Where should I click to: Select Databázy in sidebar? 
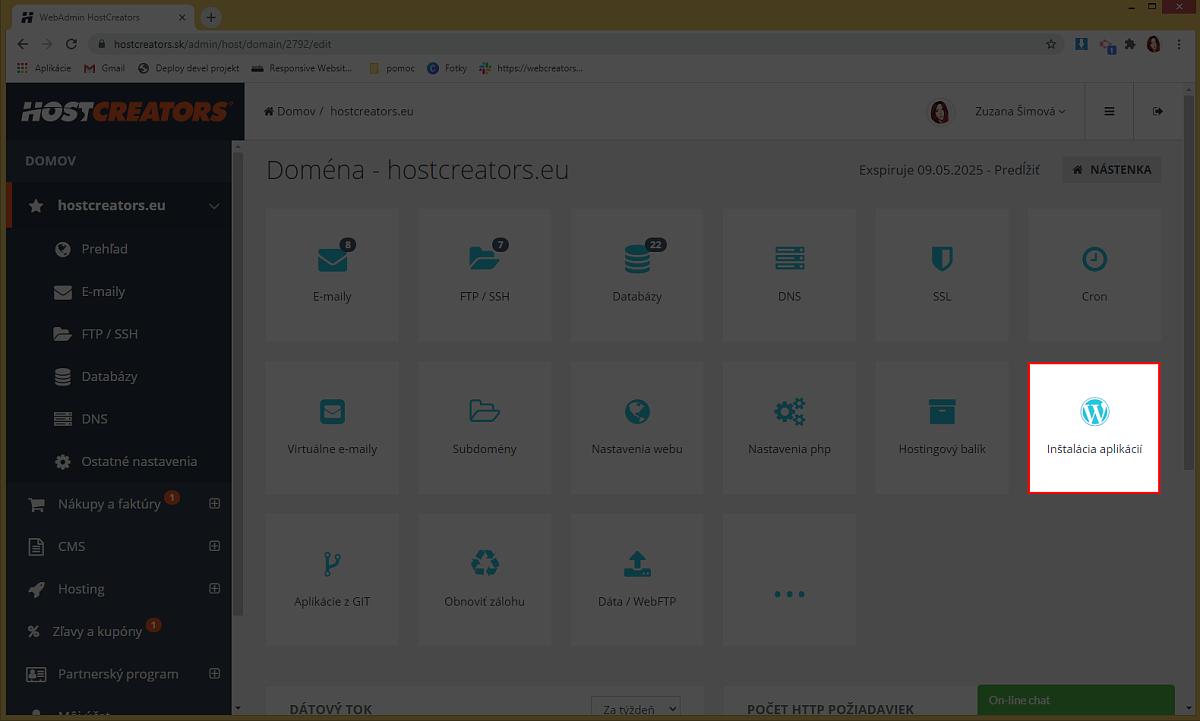click(109, 377)
